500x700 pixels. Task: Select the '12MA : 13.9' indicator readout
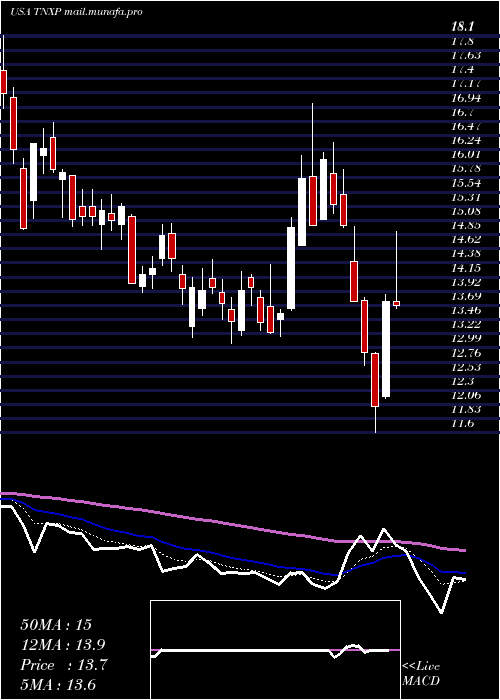(64, 645)
